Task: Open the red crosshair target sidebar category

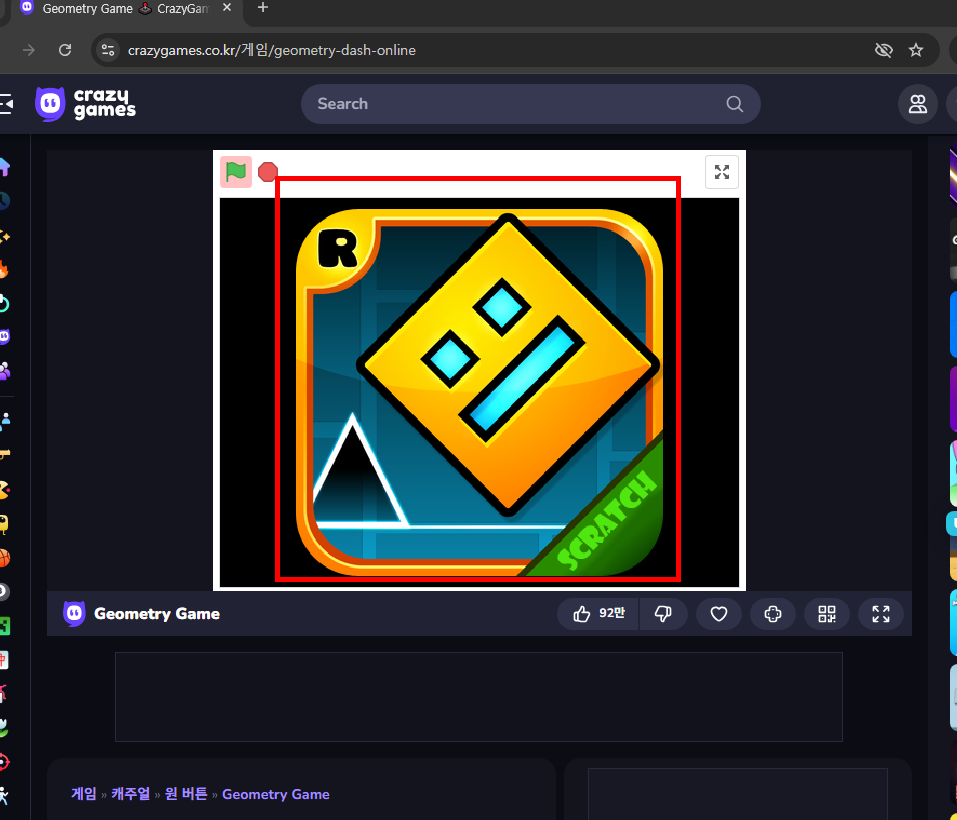Action: click(4, 761)
